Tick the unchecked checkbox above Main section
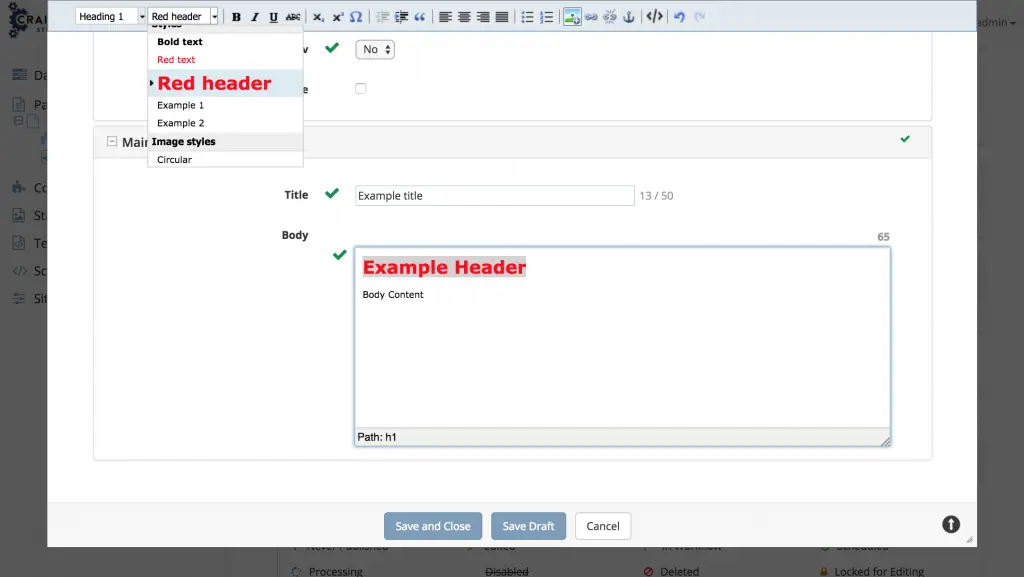Image resolution: width=1024 pixels, height=577 pixels. coord(361,89)
